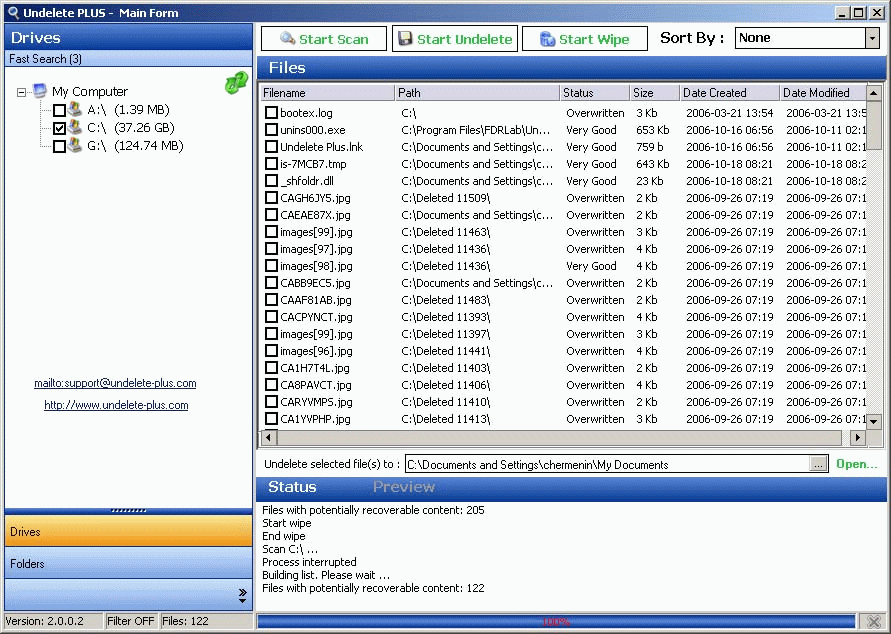Start scanning with Start Scan button
891x634 pixels.
pos(324,39)
